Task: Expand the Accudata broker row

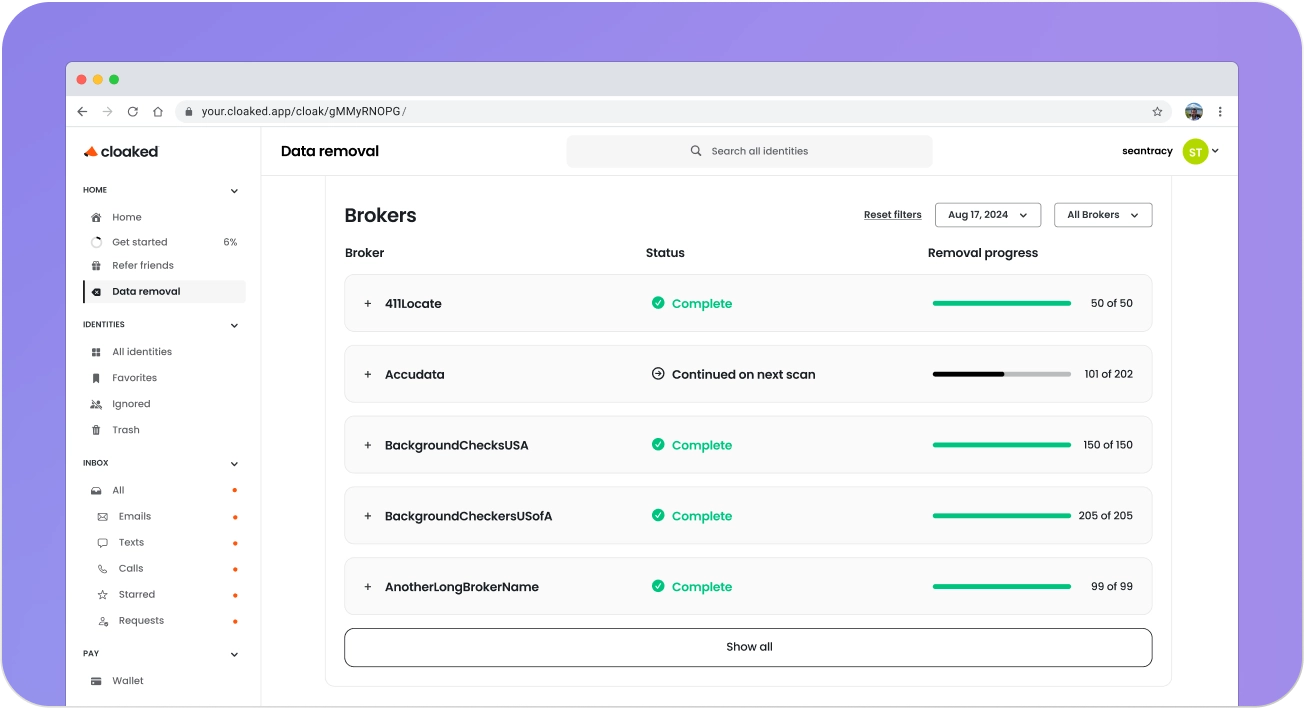Action: (366, 374)
